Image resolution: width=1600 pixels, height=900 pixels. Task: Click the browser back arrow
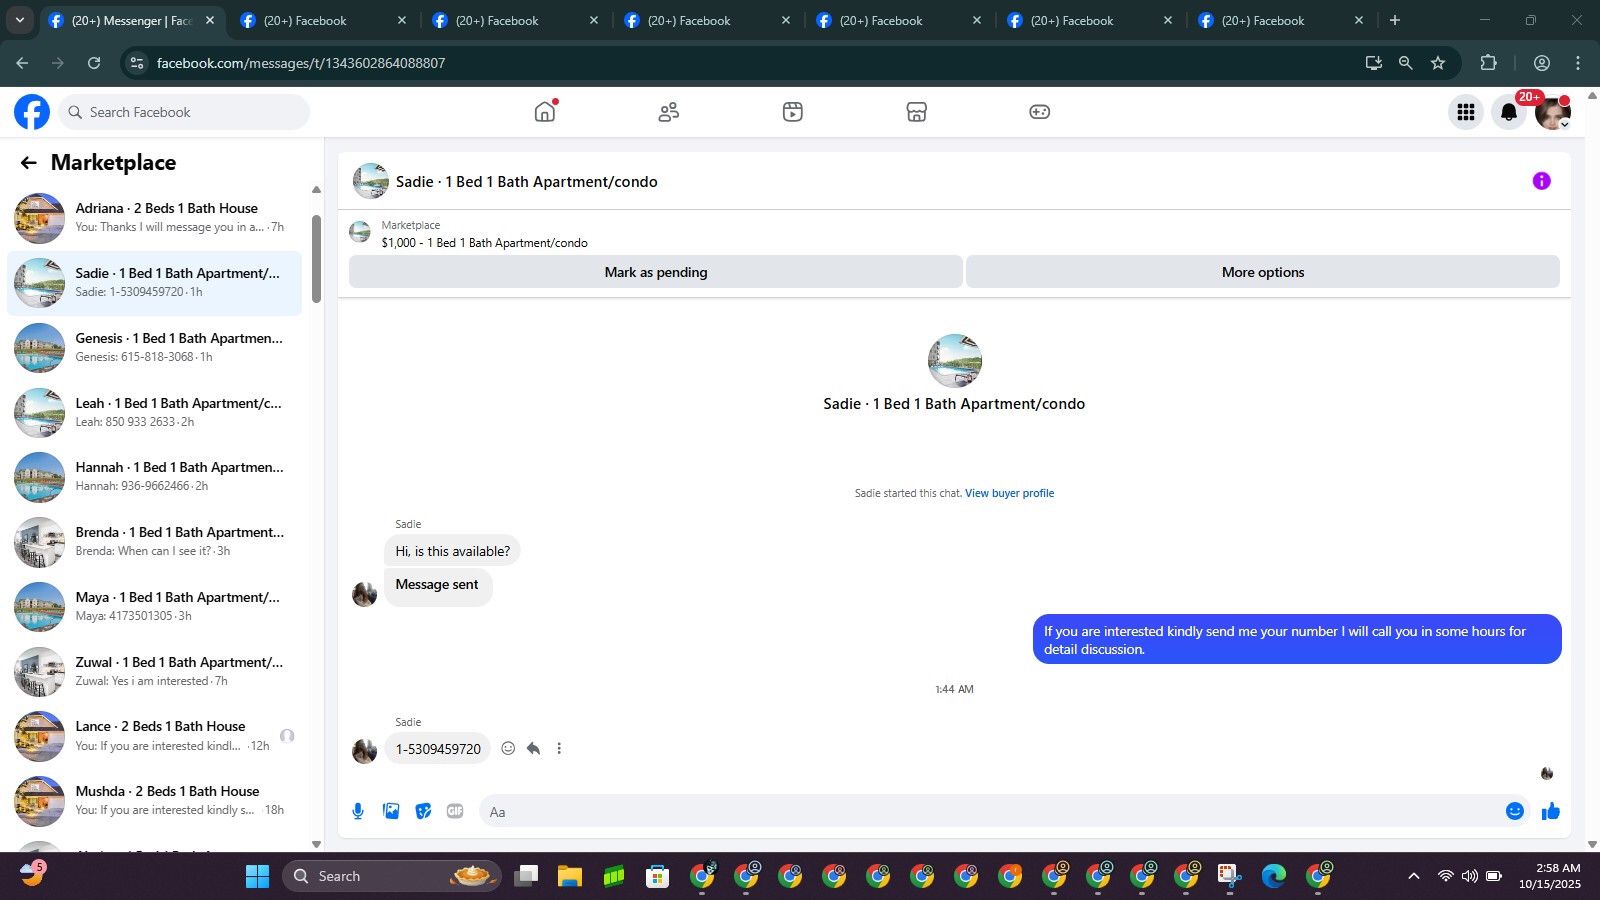coord(22,63)
